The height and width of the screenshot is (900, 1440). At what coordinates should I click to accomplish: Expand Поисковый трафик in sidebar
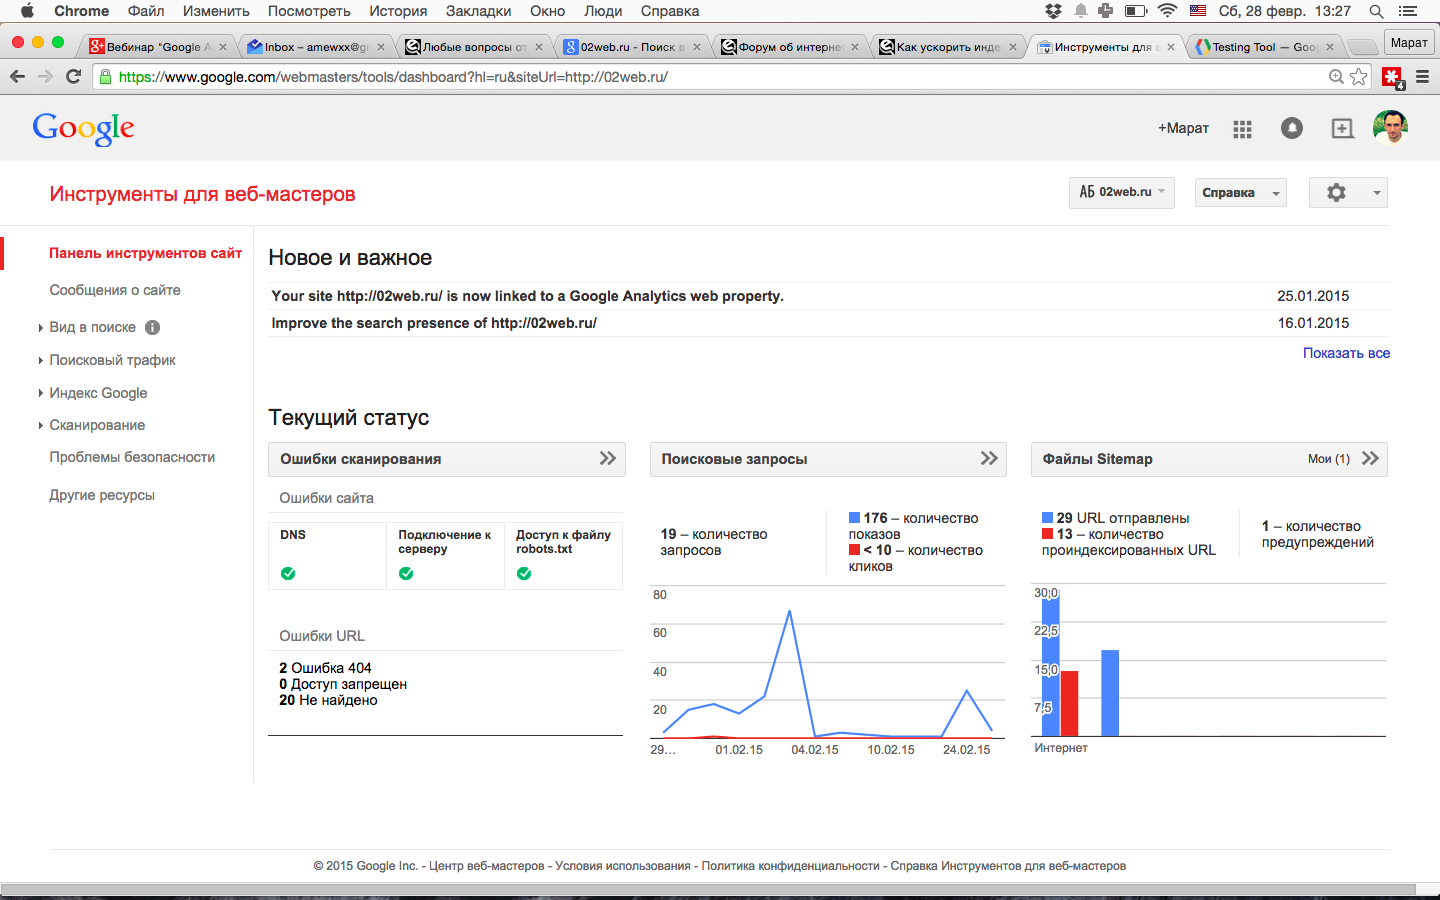click(112, 360)
